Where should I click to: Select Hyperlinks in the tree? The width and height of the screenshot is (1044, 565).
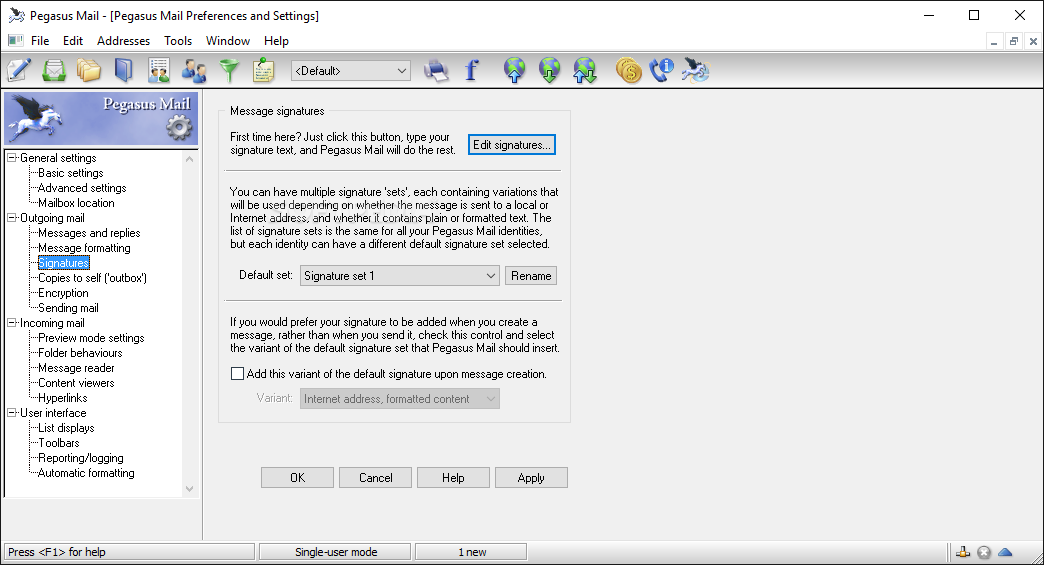coord(63,398)
